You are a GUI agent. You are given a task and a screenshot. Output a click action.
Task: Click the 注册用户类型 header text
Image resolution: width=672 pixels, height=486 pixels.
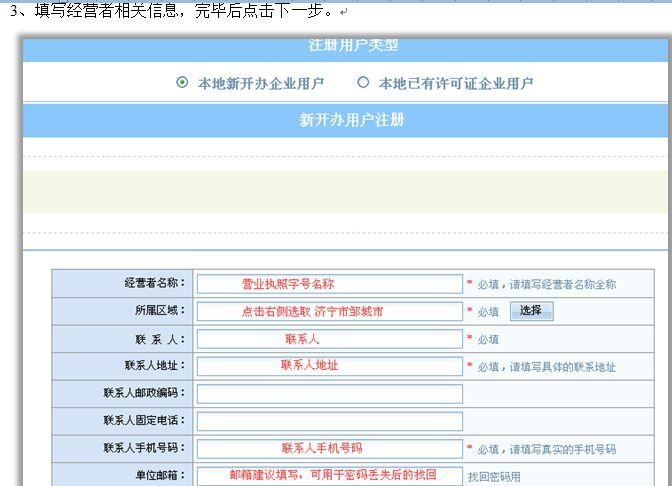353,45
